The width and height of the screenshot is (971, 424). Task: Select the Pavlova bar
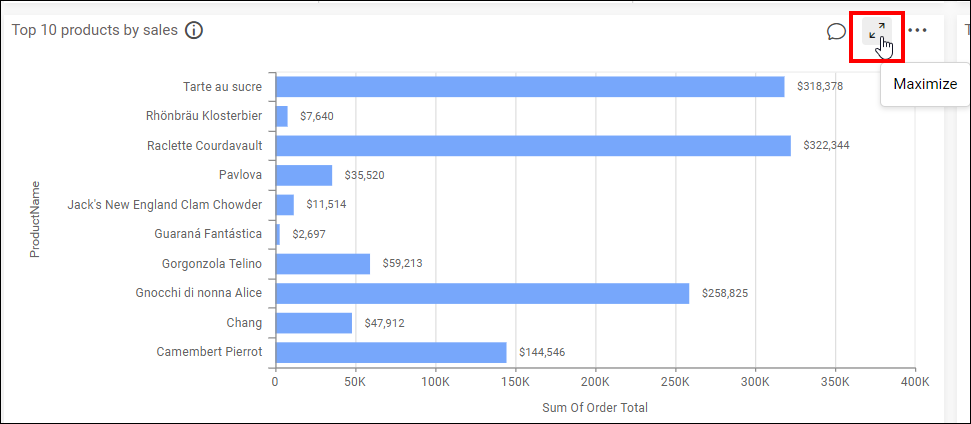click(303, 175)
